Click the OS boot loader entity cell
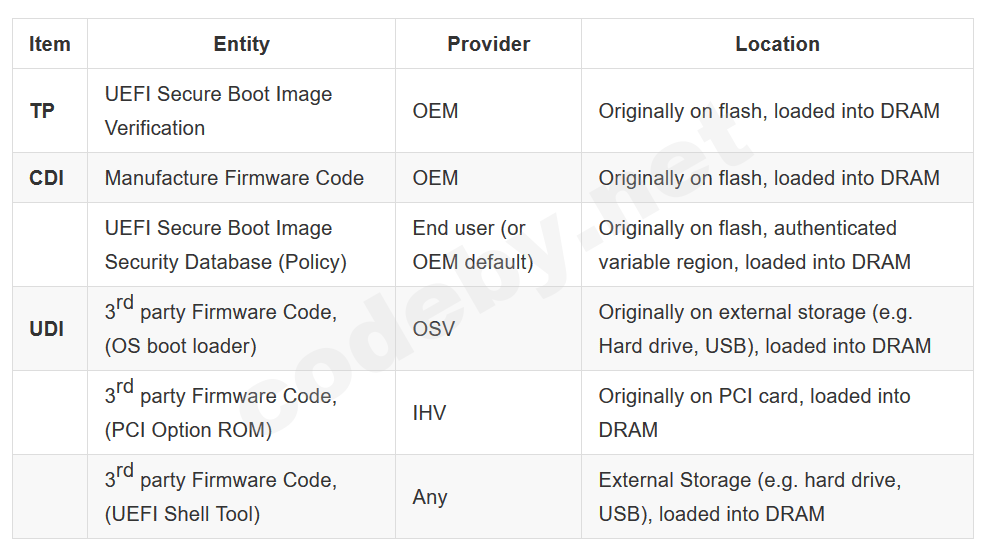987x557 pixels. pyautogui.click(x=221, y=329)
